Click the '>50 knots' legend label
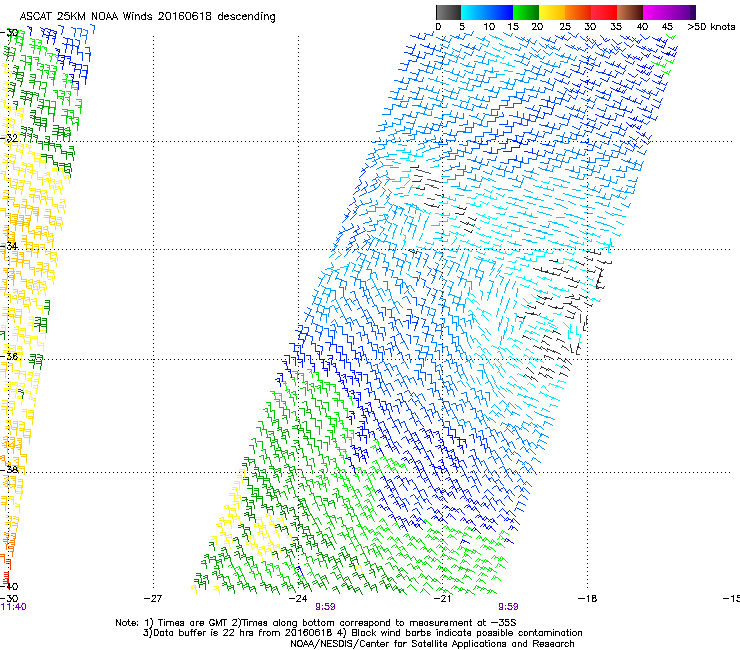The image size is (740, 650). (x=711, y=27)
